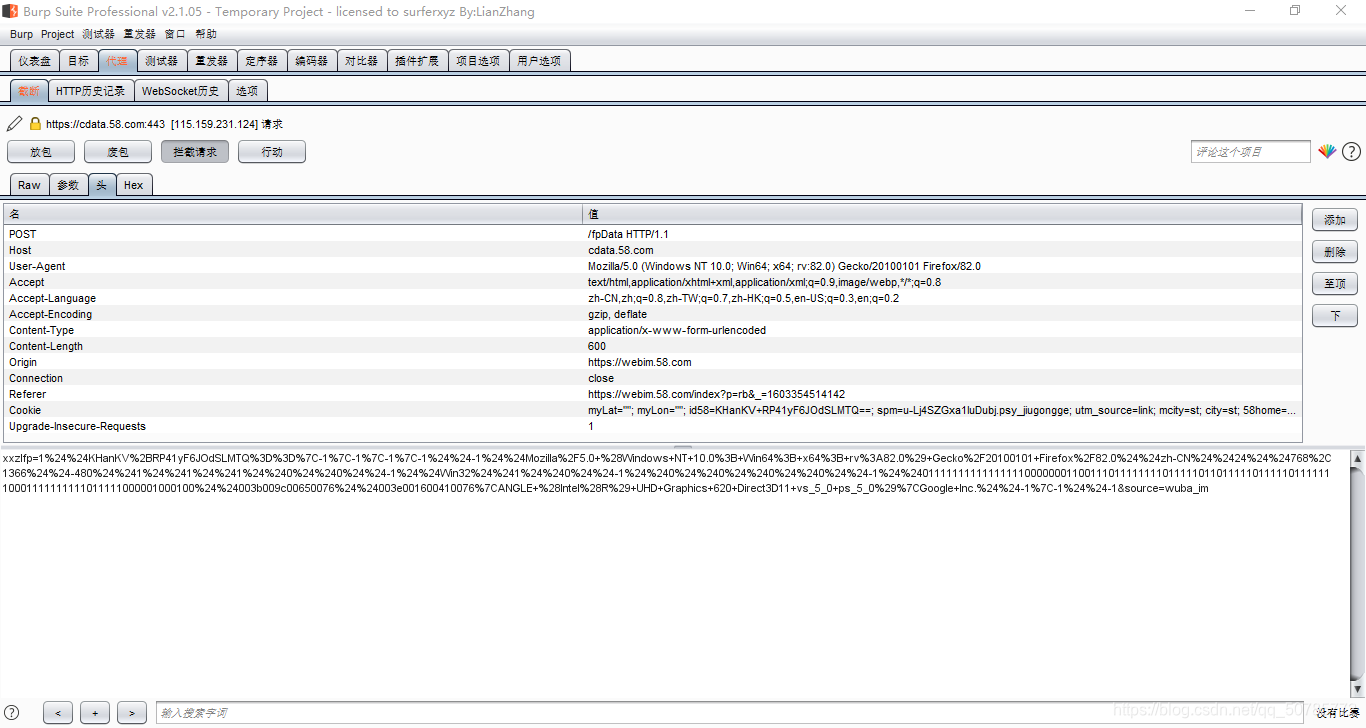Open the WebSocket历史 sub-tab
Image resolution: width=1366 pixels, height=728 pixels.
[x=181, y=91]
